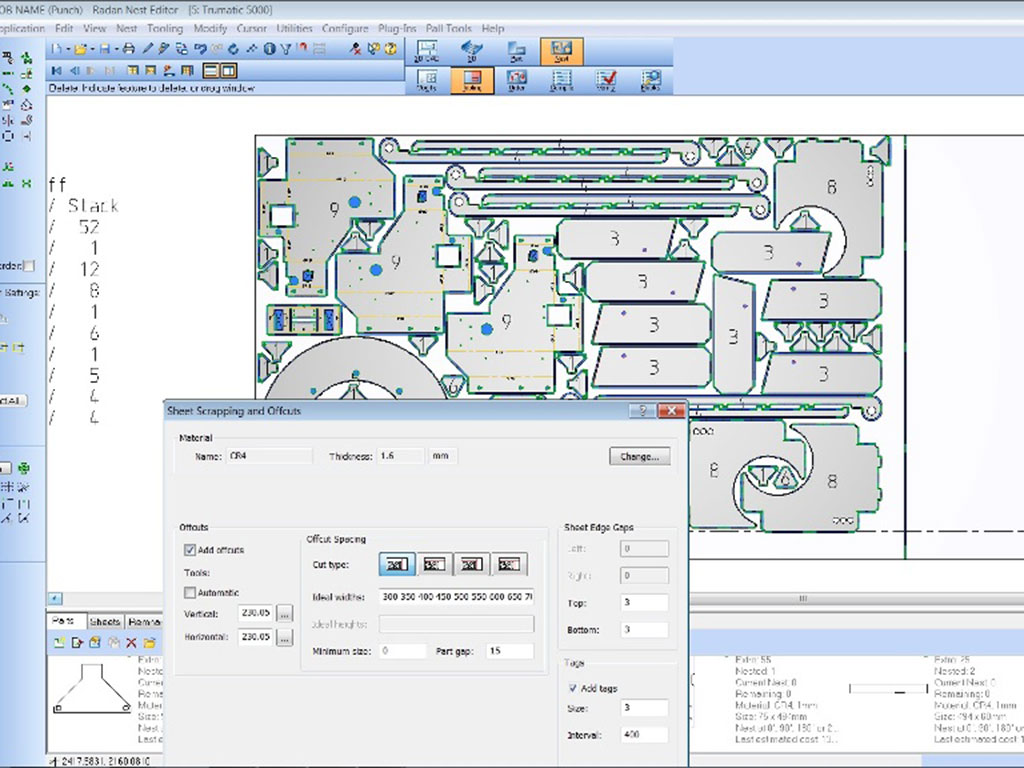This screenshot has width=1024, height=768.
Task: Click the print icon in the toolbar
Action: (x=129, y=48)
